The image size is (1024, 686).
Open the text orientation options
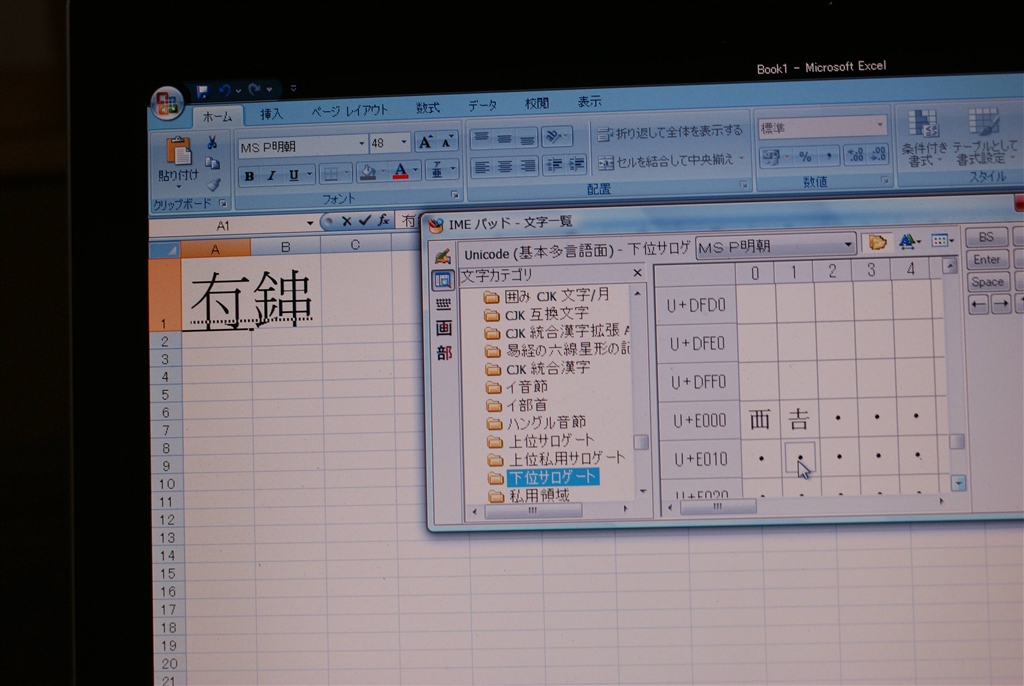(x=556, y=137)
